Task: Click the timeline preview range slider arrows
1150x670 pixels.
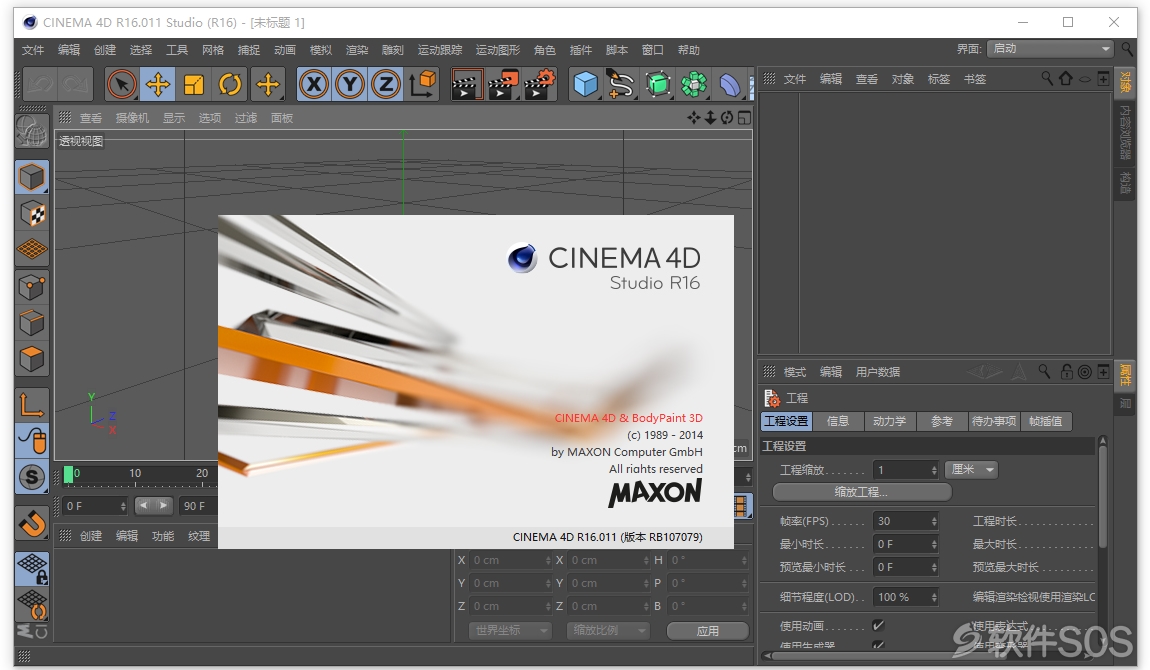Action: click(153, 505)
